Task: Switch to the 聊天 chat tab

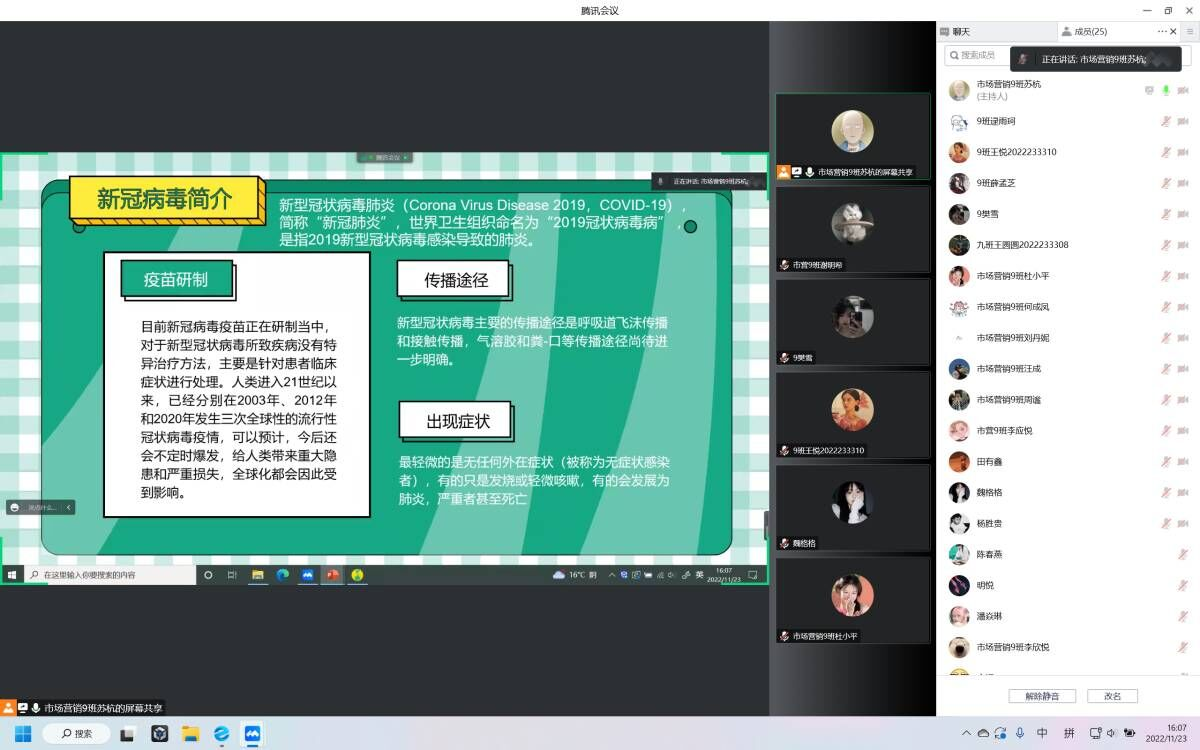Action: pos(960,32)
